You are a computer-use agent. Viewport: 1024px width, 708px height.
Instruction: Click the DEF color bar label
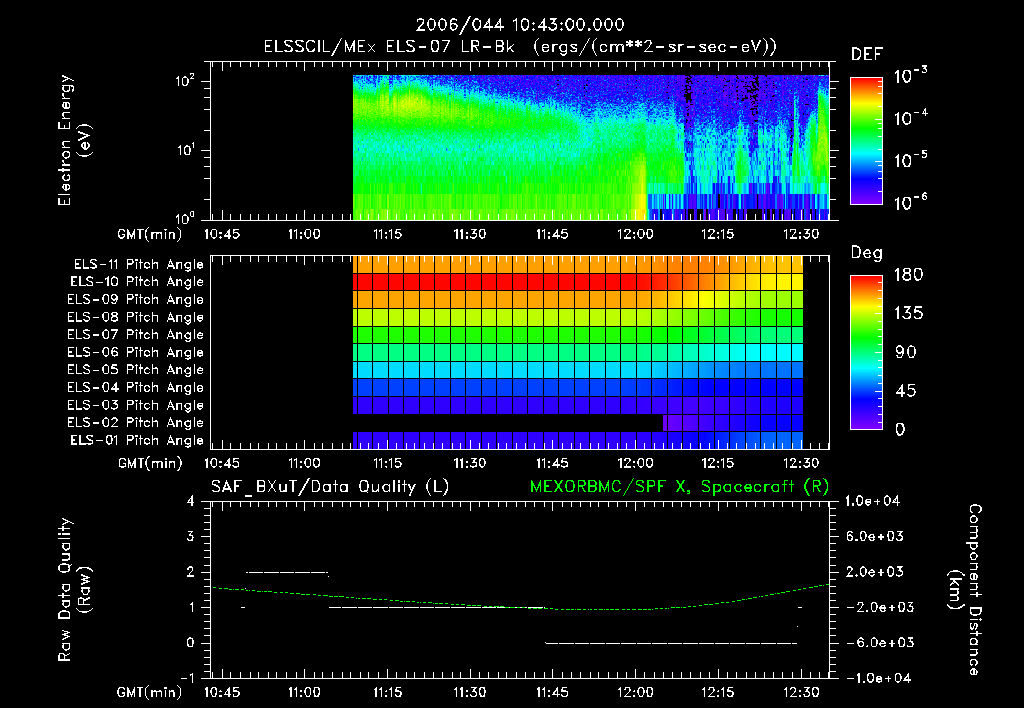867,55
